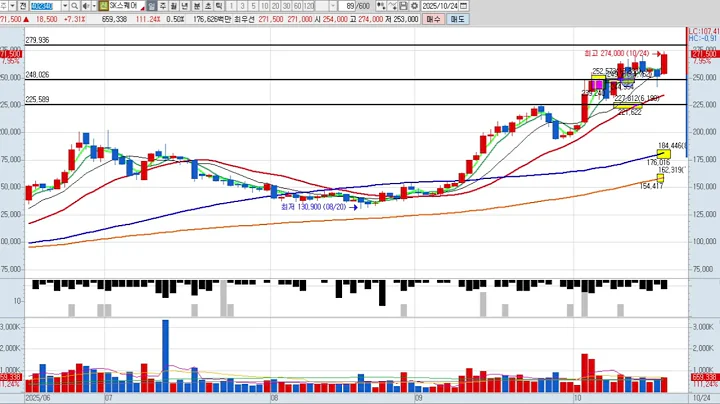Click the 10/24 date label at bottom right
The image size is (720, 404).
coord(701,398)
